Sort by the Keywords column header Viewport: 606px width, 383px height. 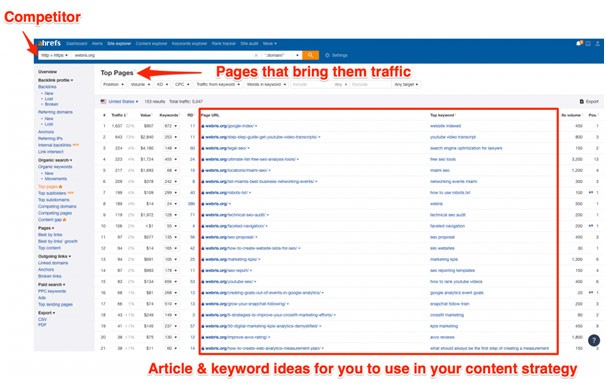(169, 115)
